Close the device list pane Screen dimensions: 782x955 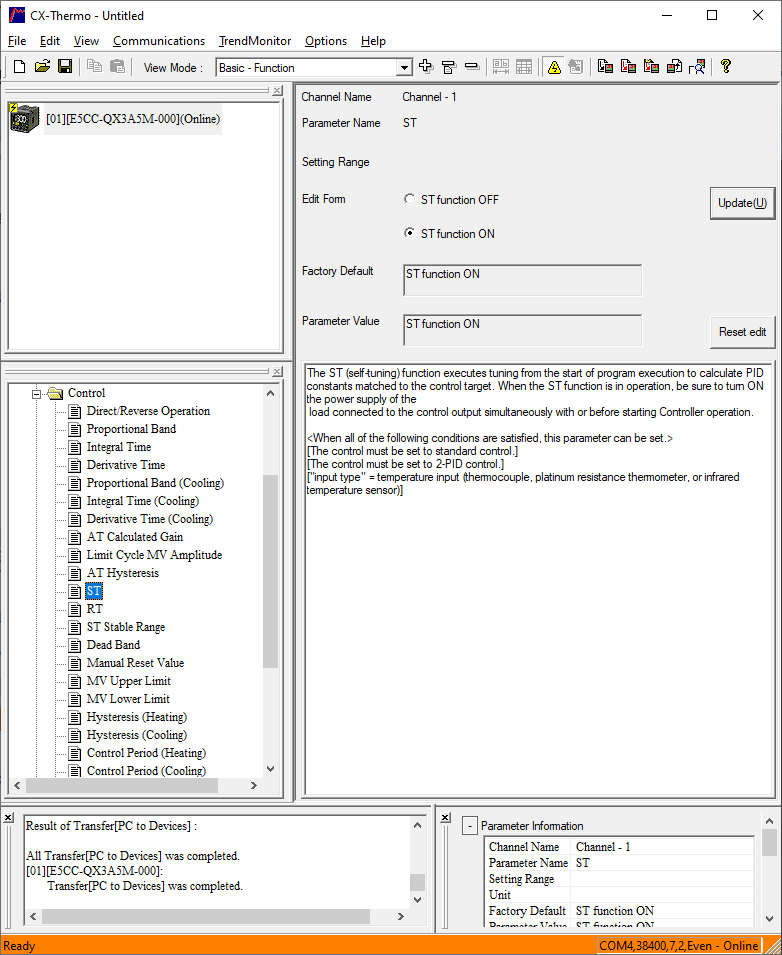pyautogui.click(x=277, y=91)
